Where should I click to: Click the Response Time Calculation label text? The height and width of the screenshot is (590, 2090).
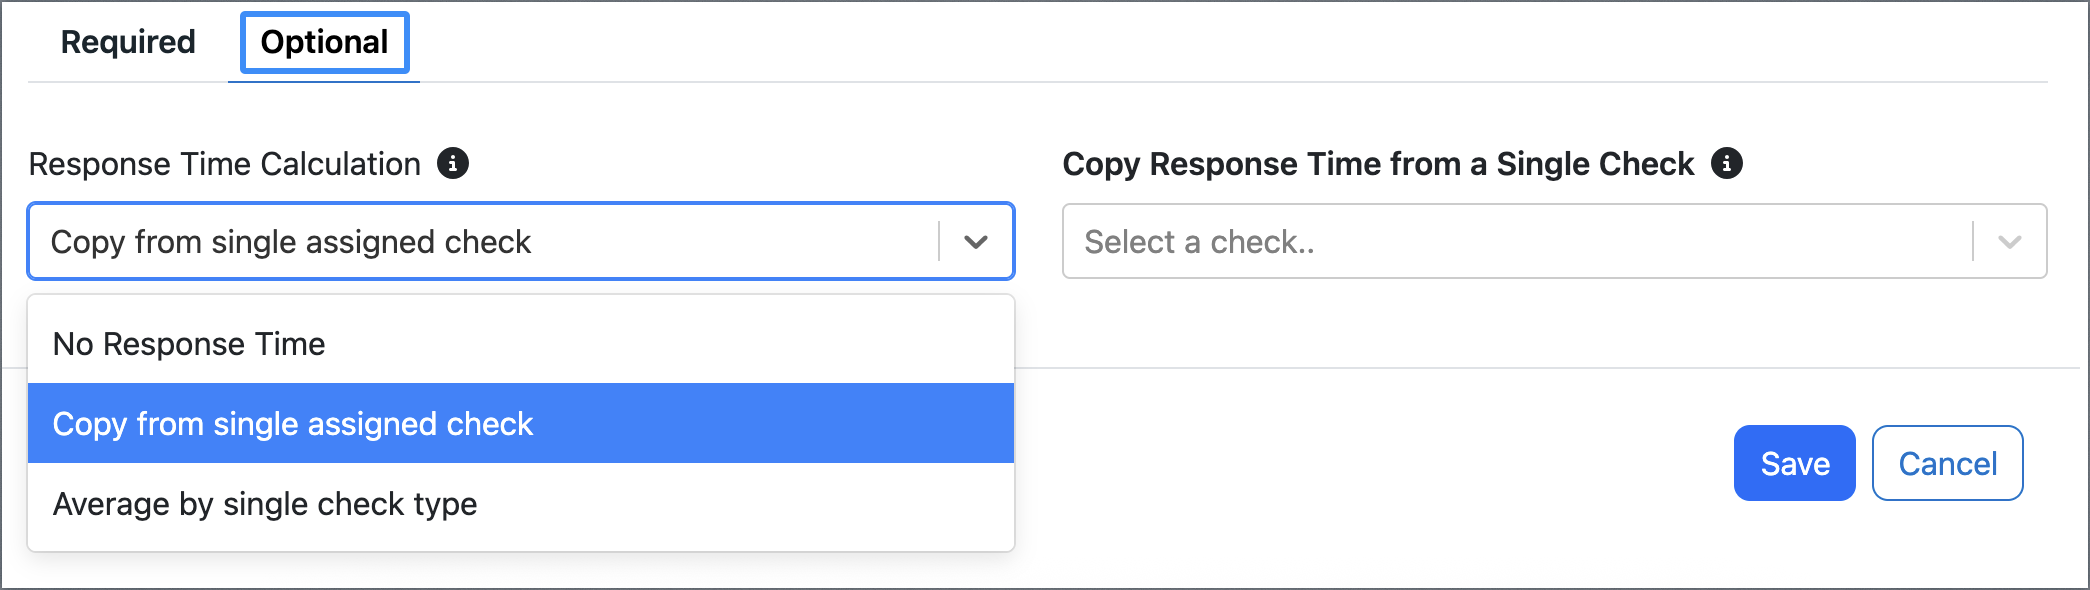click(225, 164)
